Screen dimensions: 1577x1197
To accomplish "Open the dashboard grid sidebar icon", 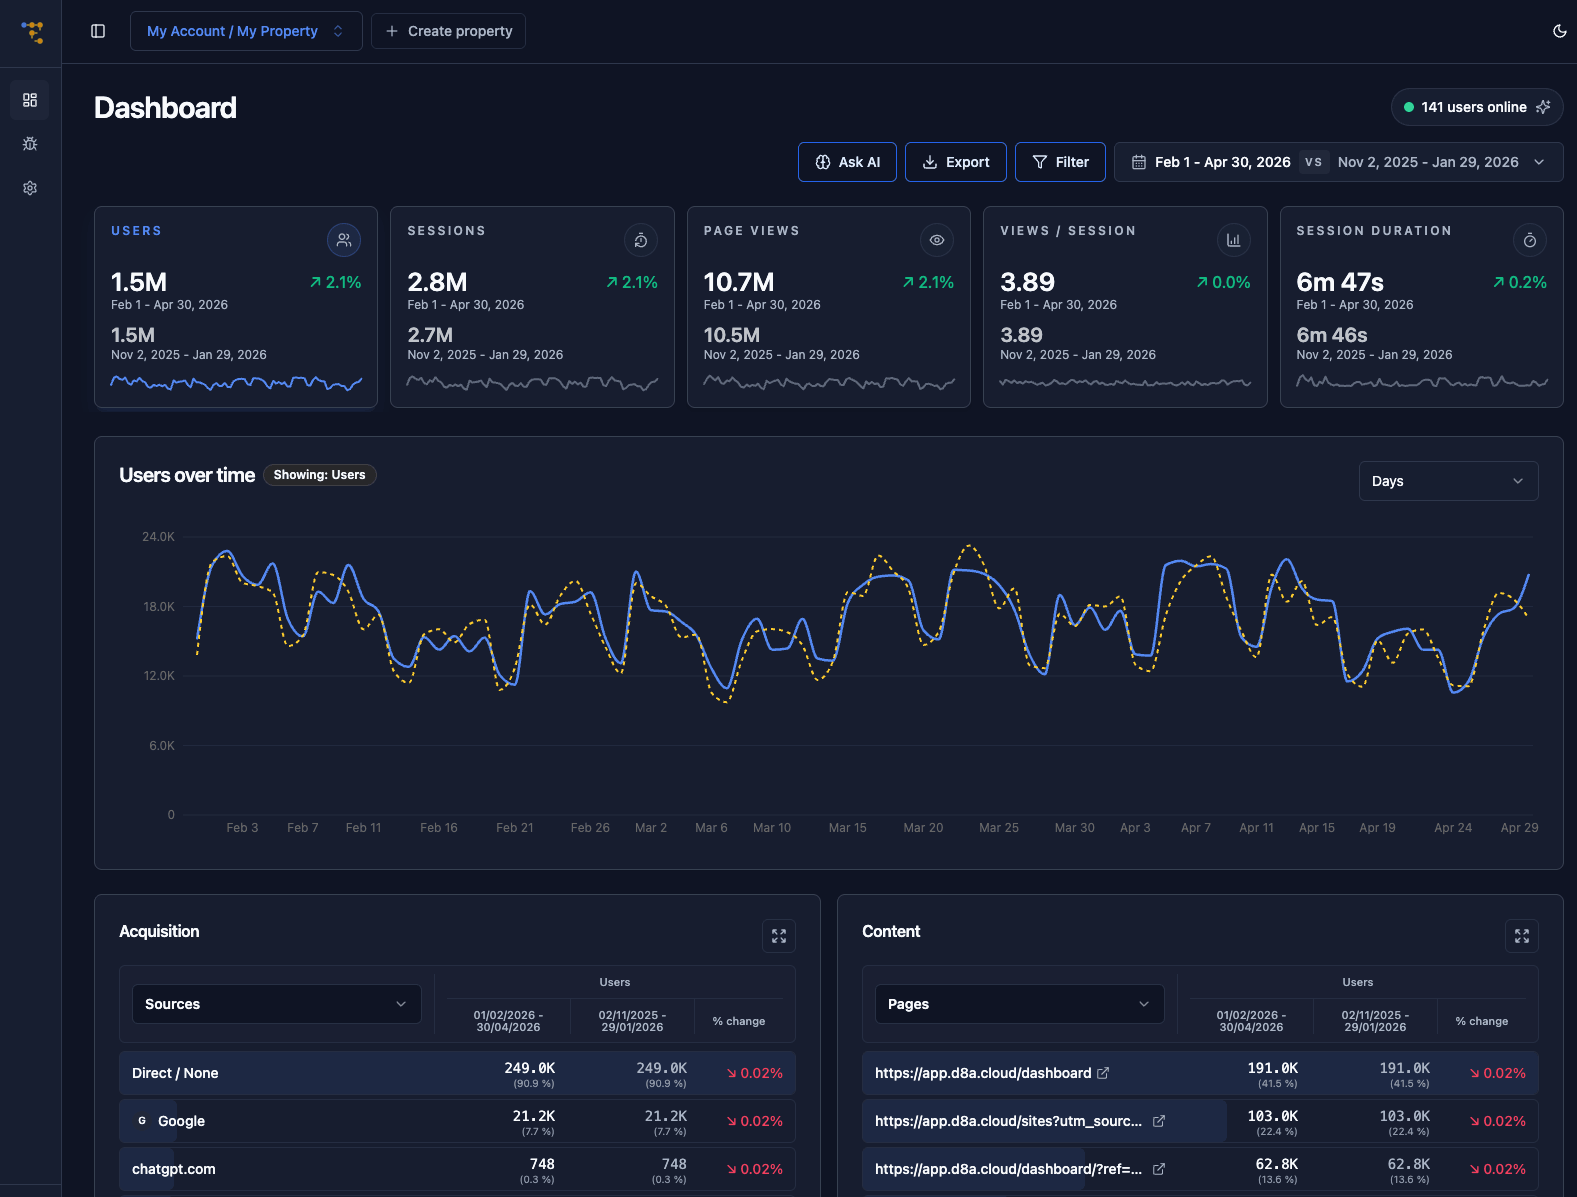I will [30, 100].
